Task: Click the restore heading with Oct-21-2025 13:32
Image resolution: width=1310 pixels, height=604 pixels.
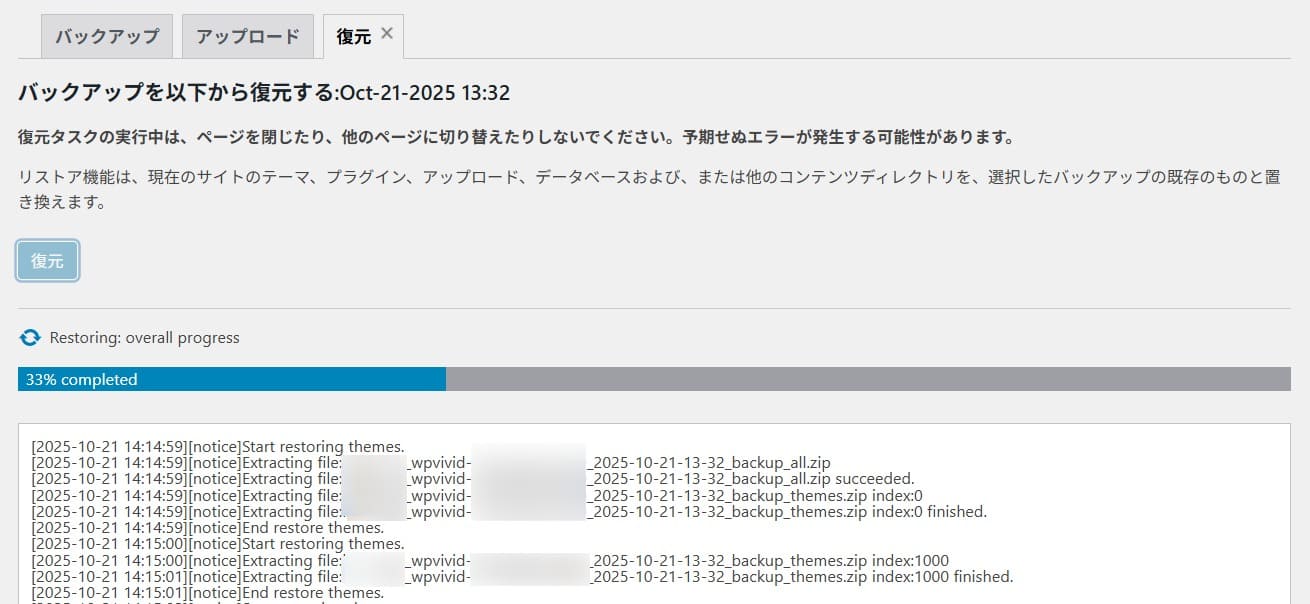Action: (264, 93)
